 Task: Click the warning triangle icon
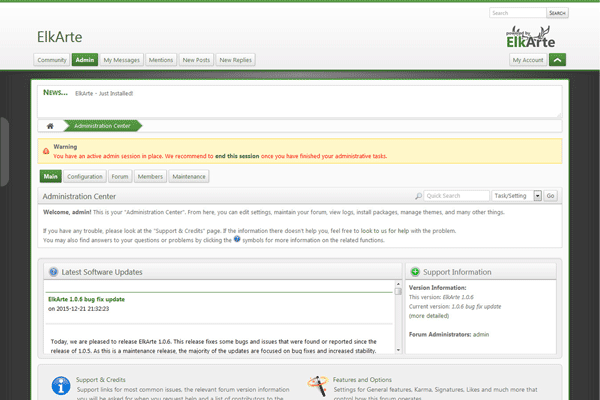(46, 151)
